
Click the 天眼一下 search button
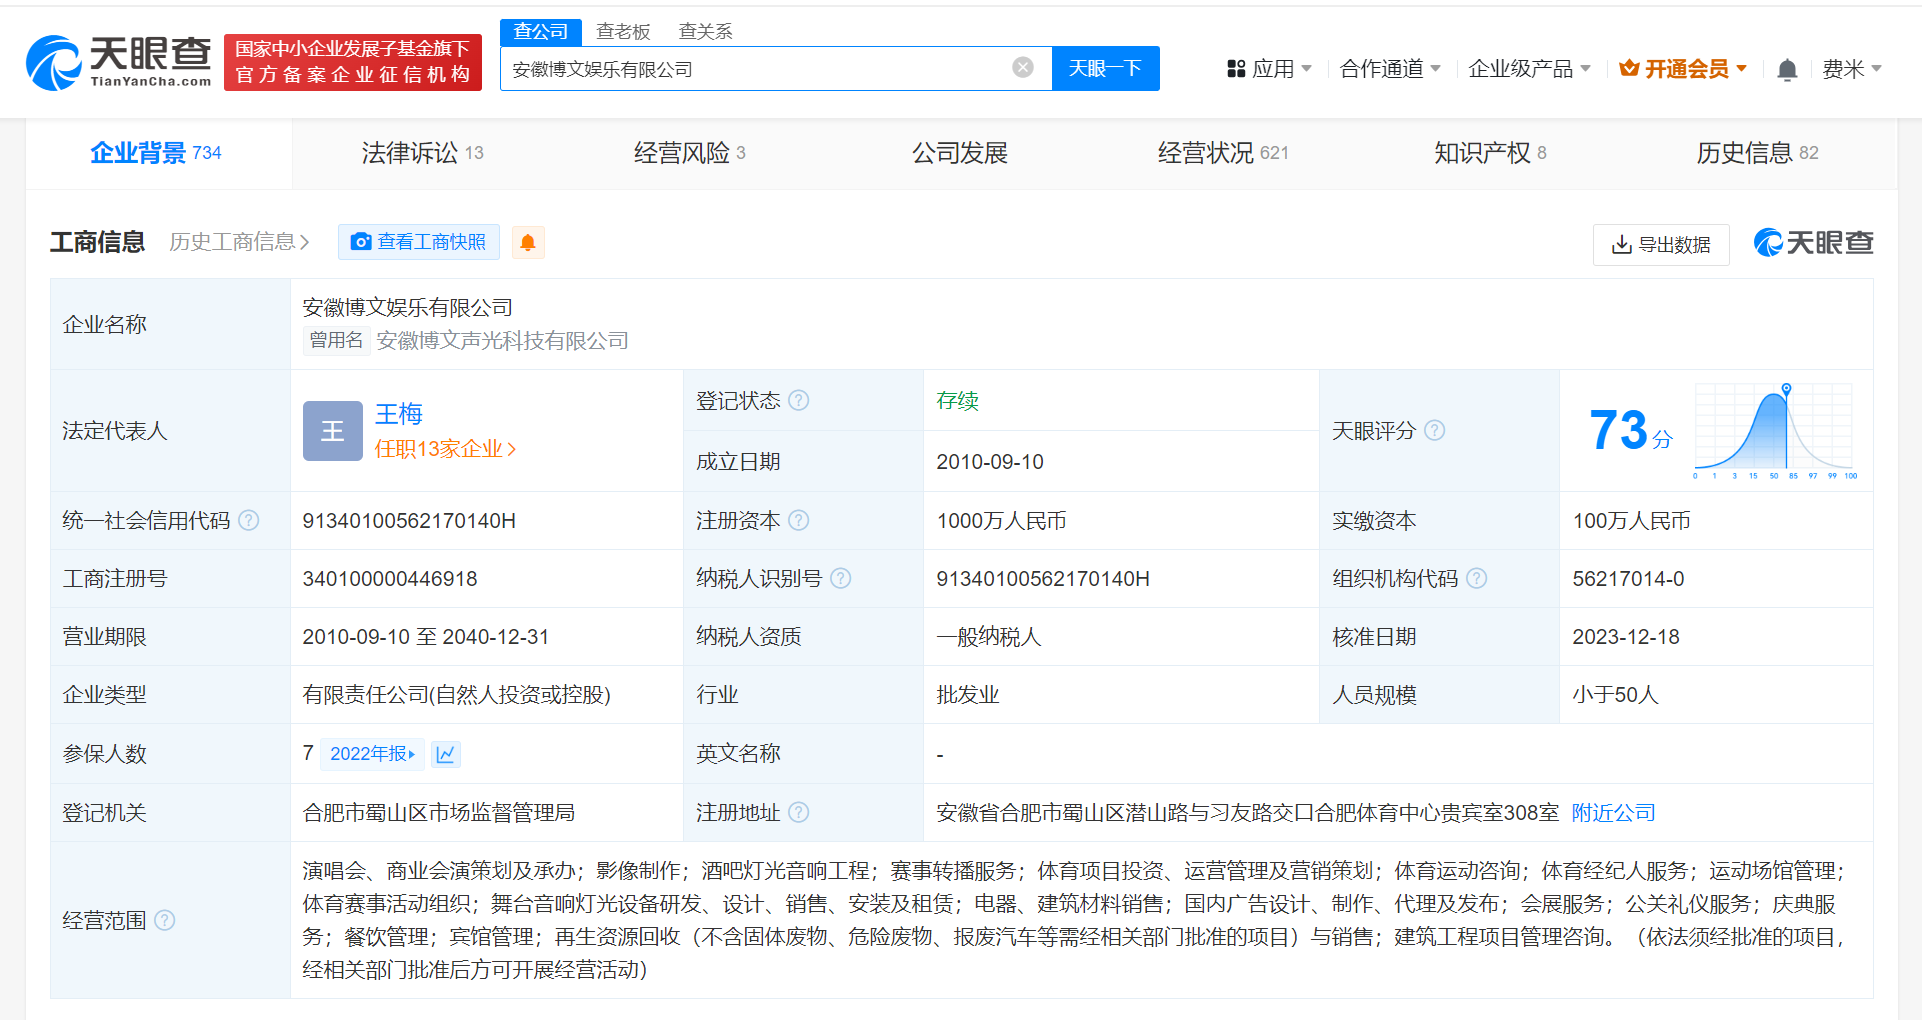pyautogui.click(x=1105, y=68)
